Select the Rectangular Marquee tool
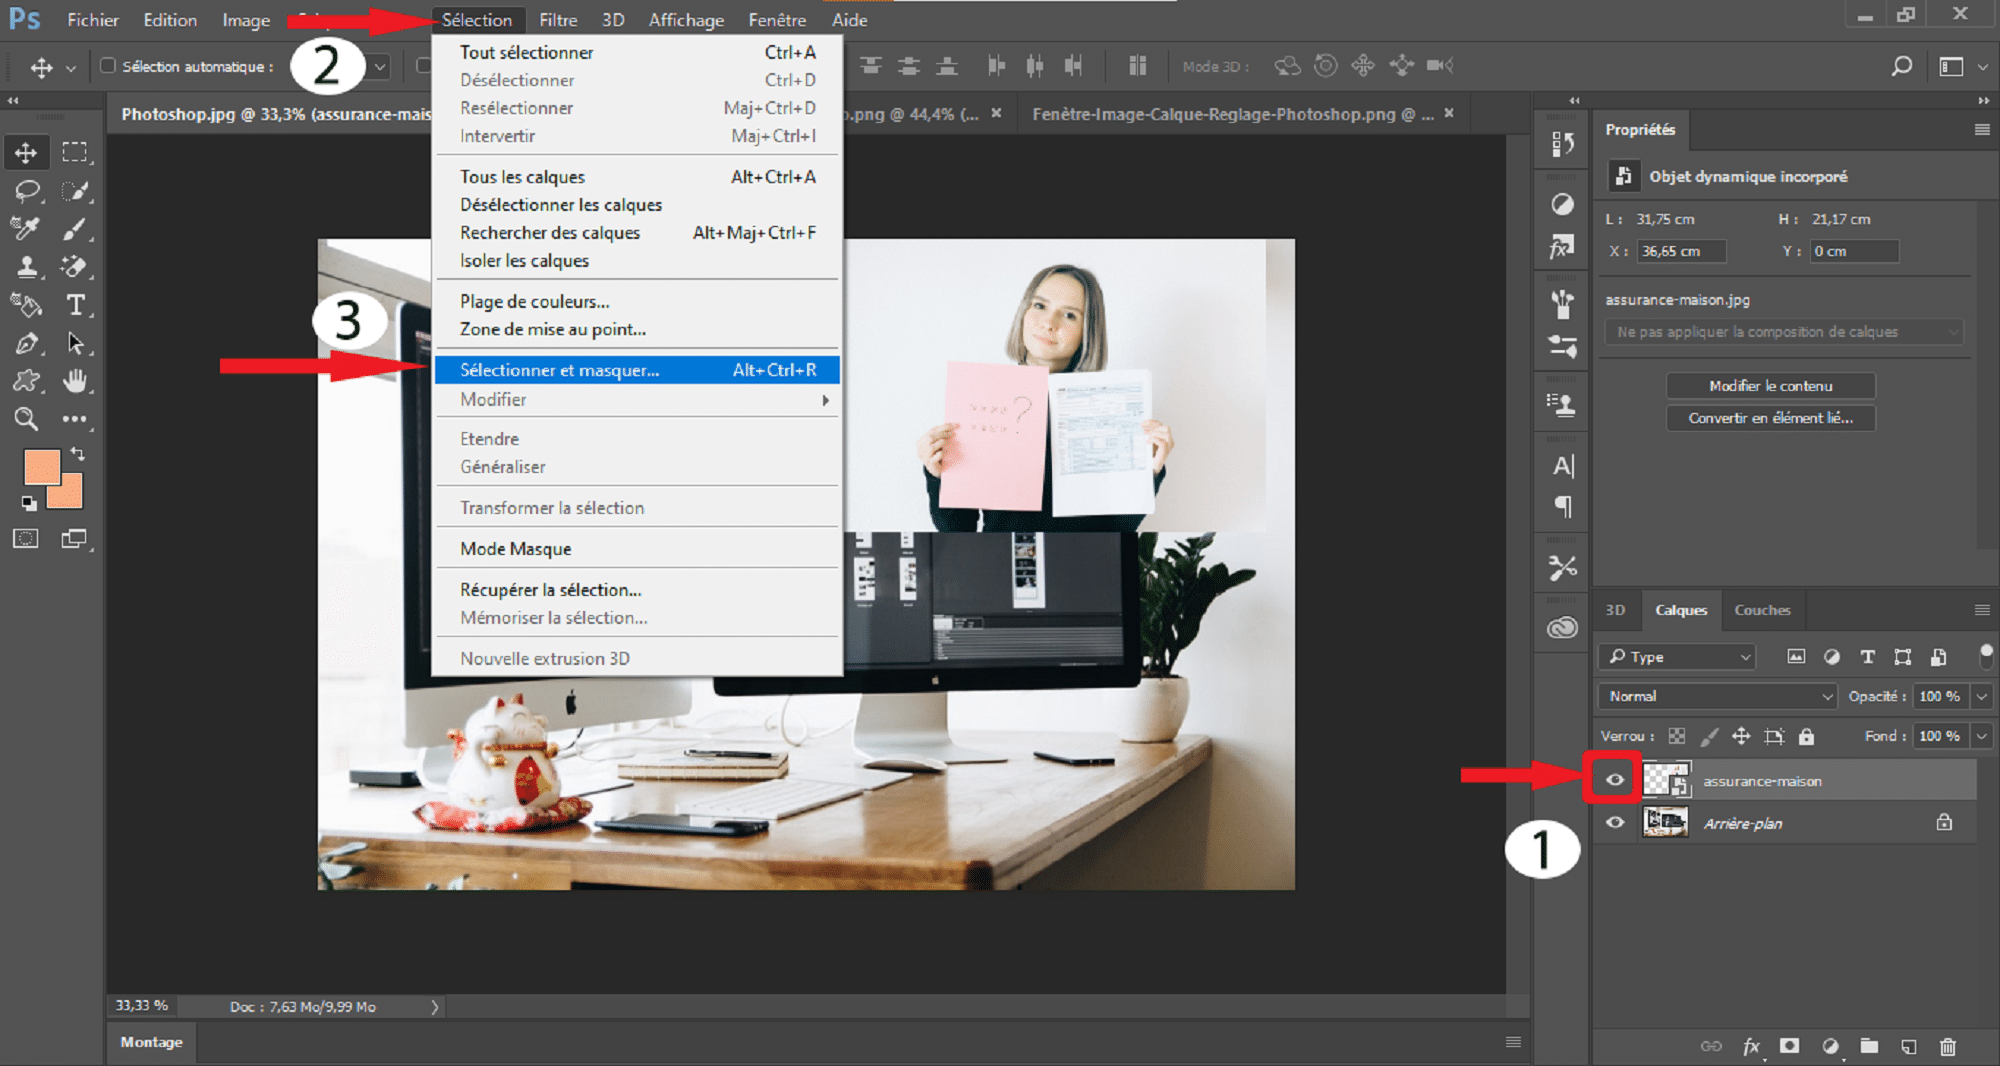This screenshot has width=2000, height=1066. pyautogui.click(x=75, y=152)
